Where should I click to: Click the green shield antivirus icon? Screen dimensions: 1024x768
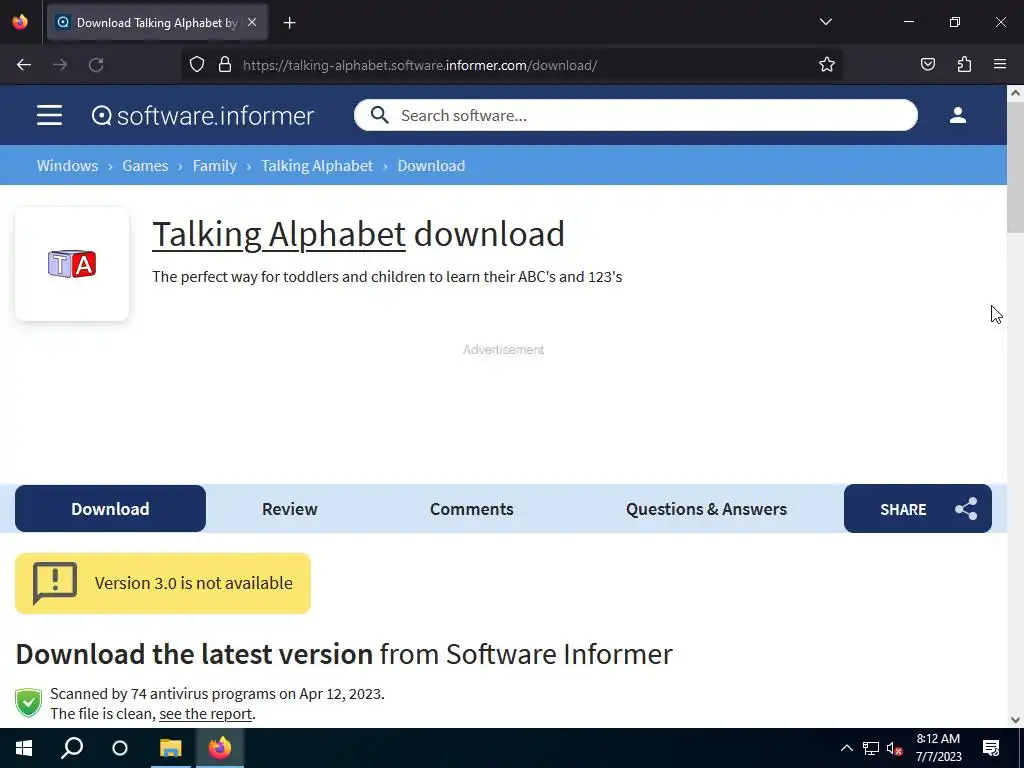pos(29,703)
